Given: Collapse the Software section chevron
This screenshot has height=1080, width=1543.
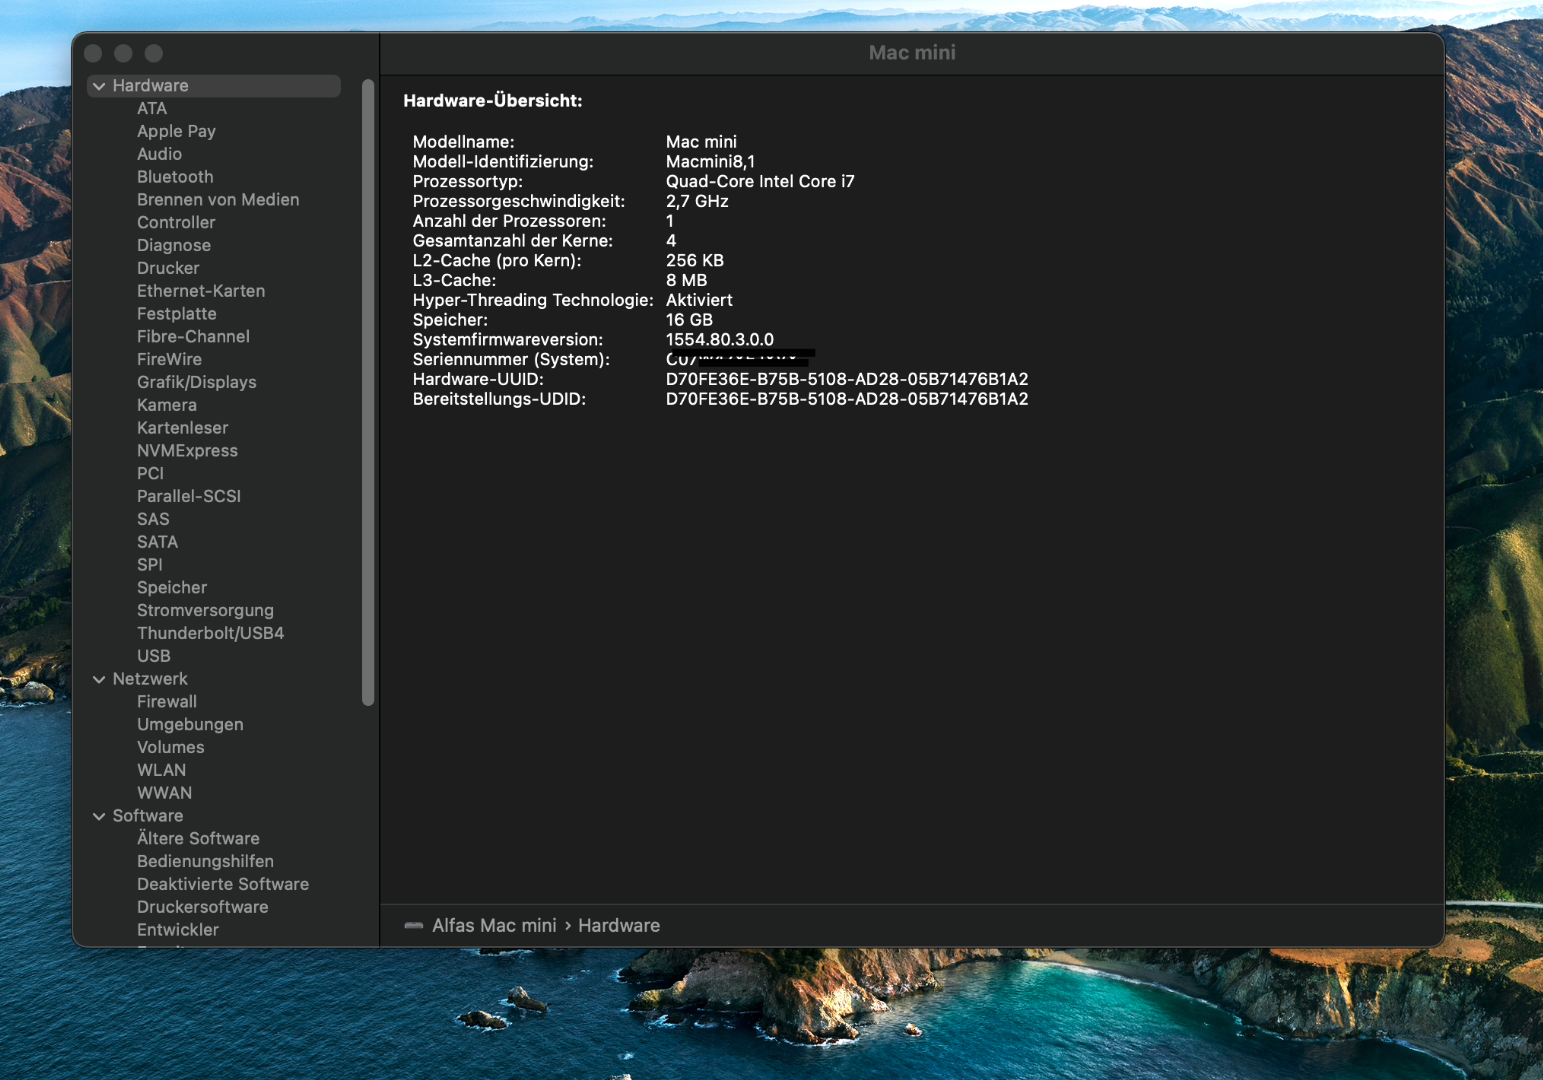Looking at the screenshot, I should [x=99, y=817].
